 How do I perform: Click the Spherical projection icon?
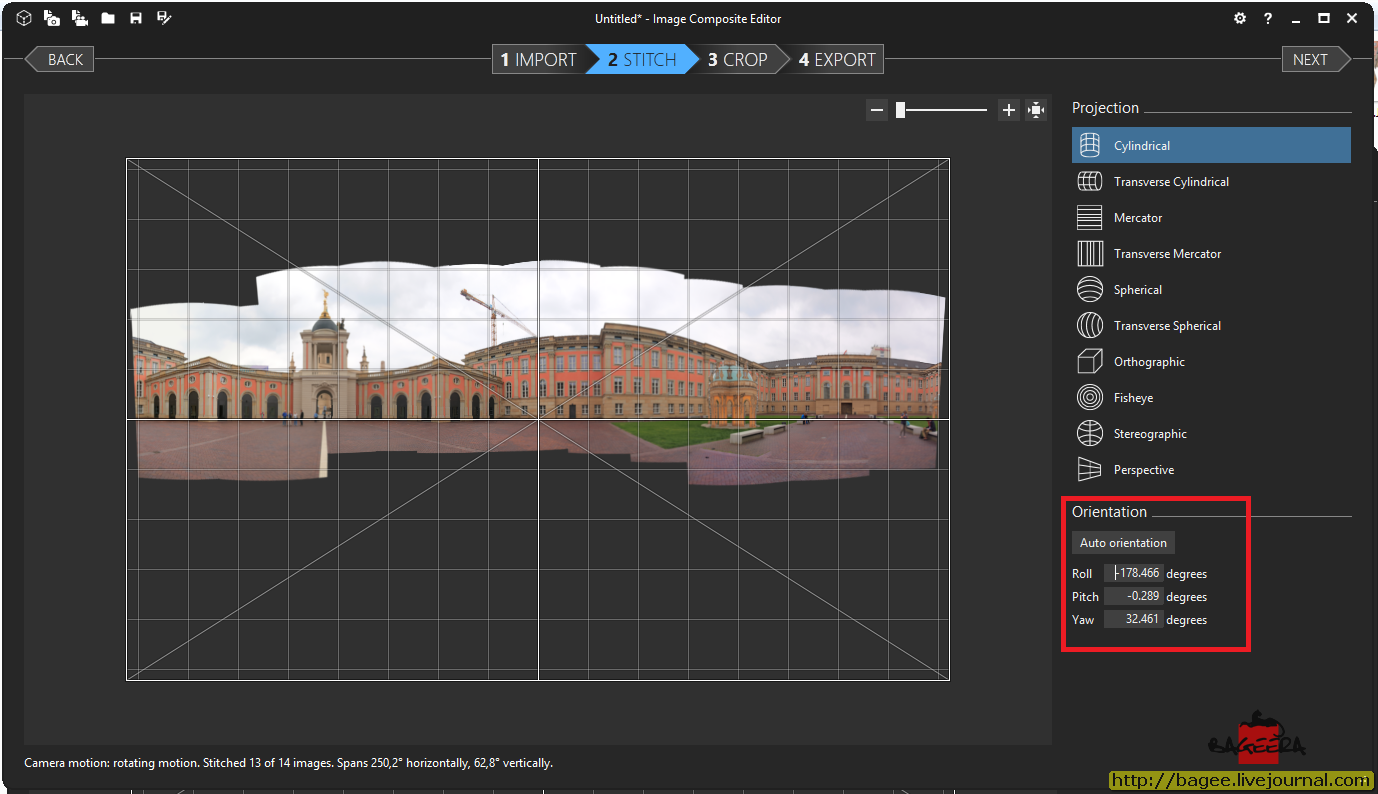1090,289
